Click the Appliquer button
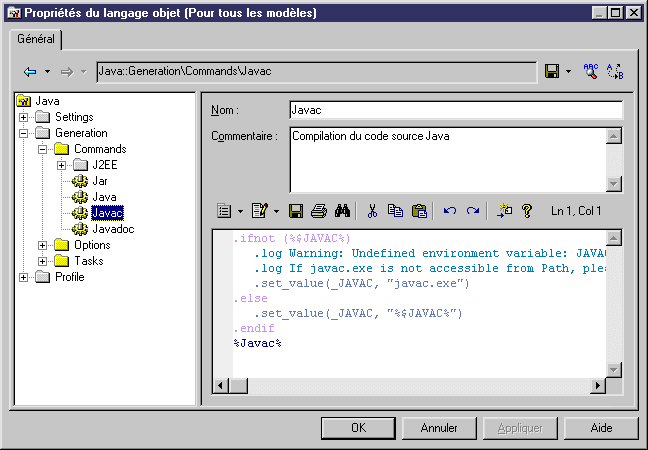The image size is (648, 450). pos(520,428)
